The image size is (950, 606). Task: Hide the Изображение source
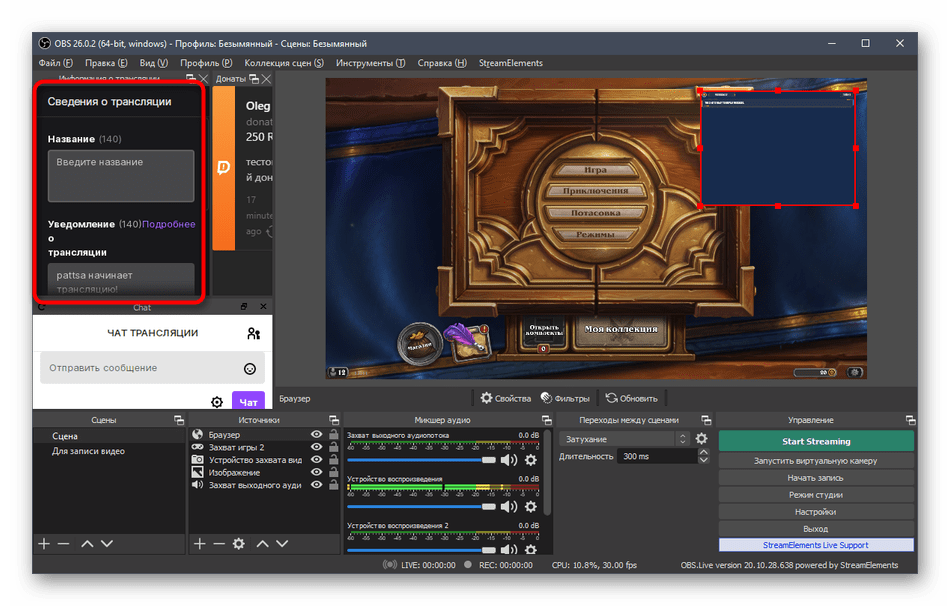click(317, 472)
